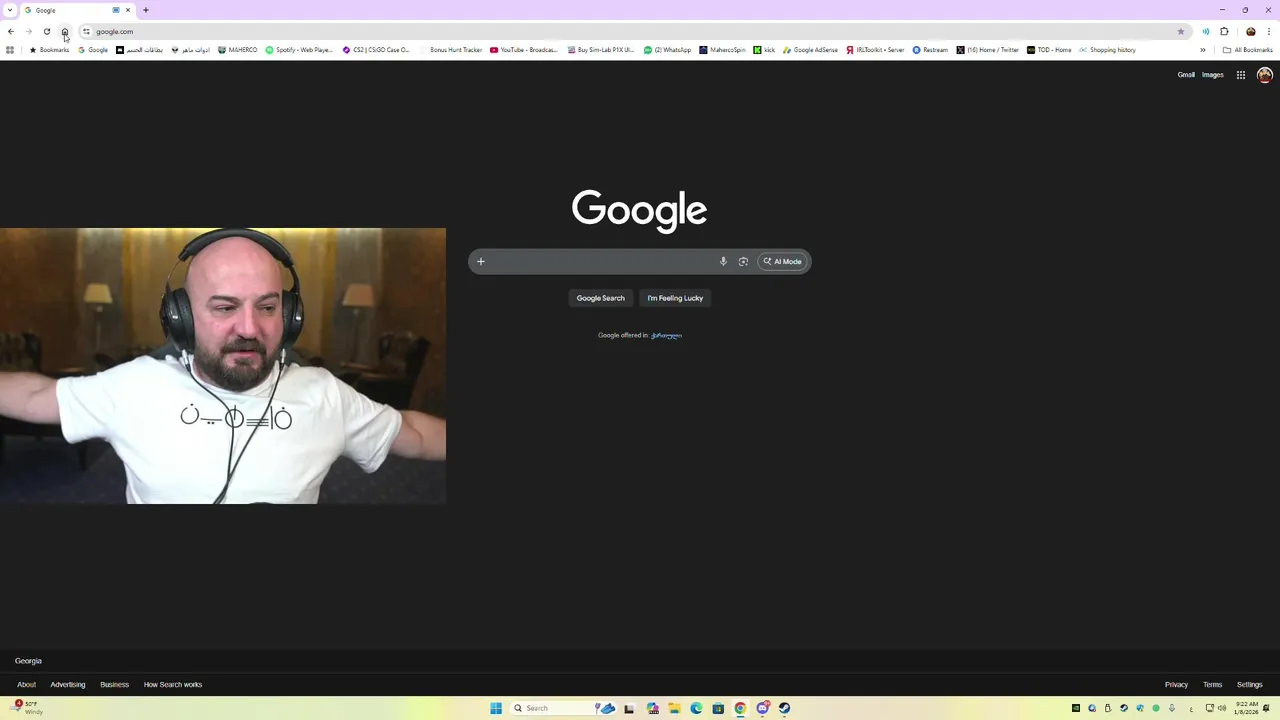Open the Shopping history bookmark
1280x720 pixels.
click(1107, 50)
